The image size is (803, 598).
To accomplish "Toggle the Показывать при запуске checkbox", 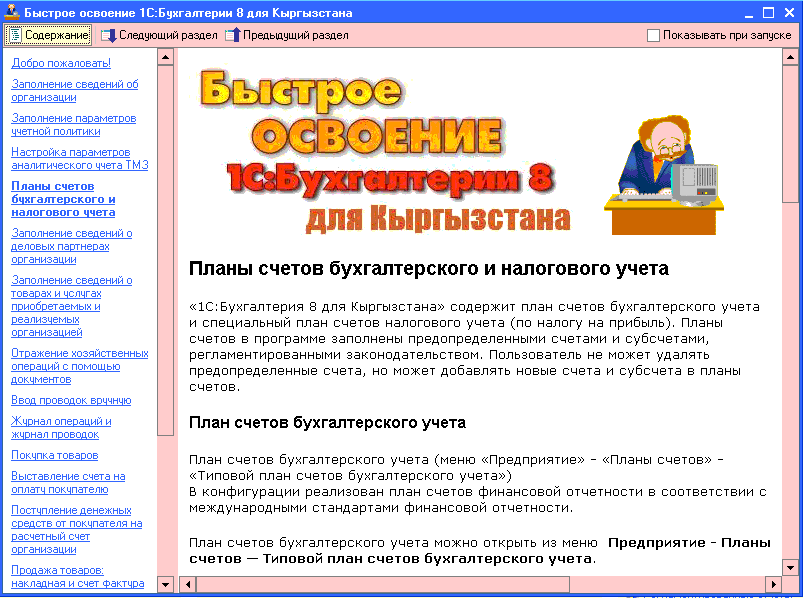I will tap(653, 35).
